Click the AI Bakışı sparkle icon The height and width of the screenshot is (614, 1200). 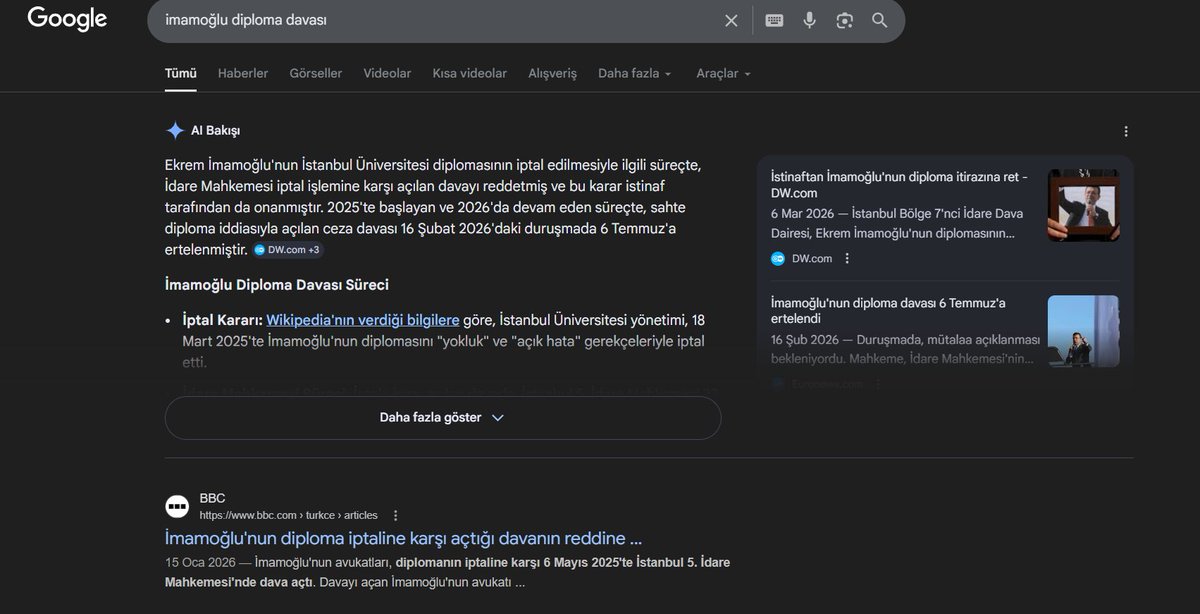175,130
